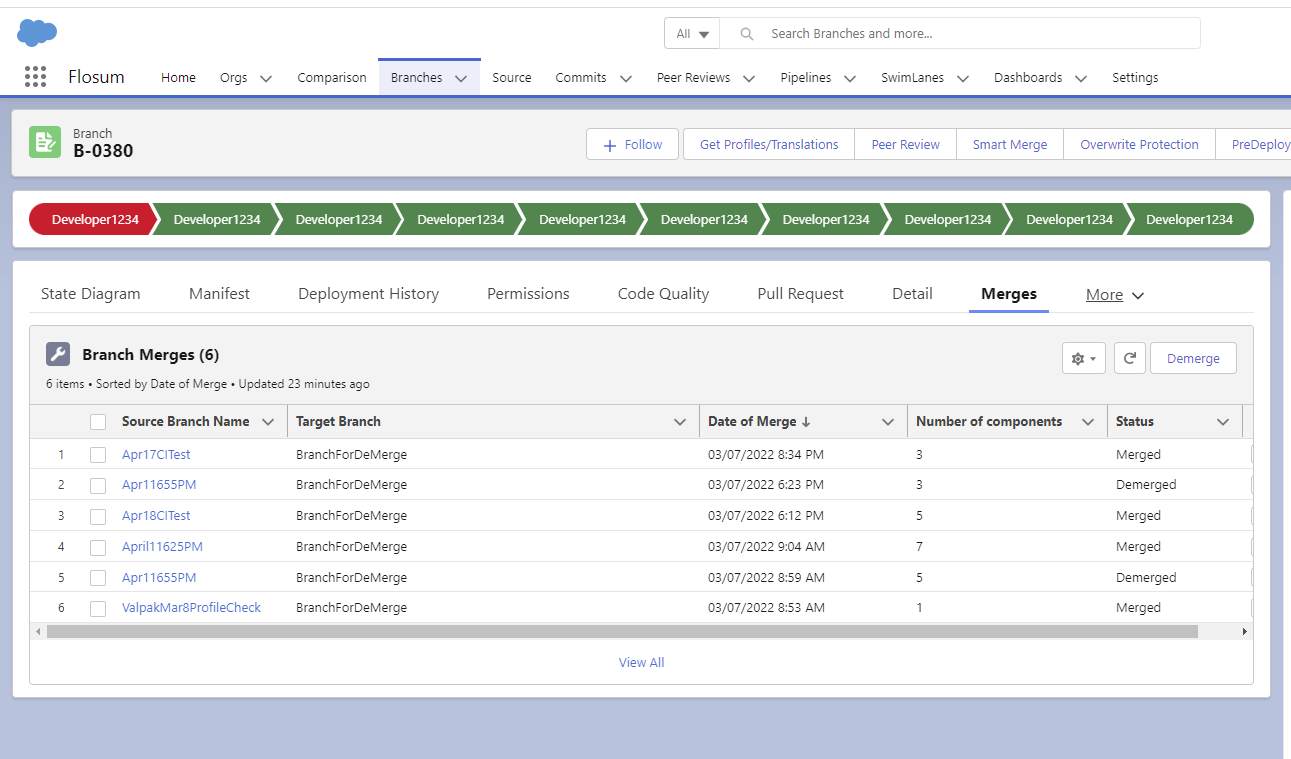
Task: Open the App Launcher grid icon
Action: (36, 77)
